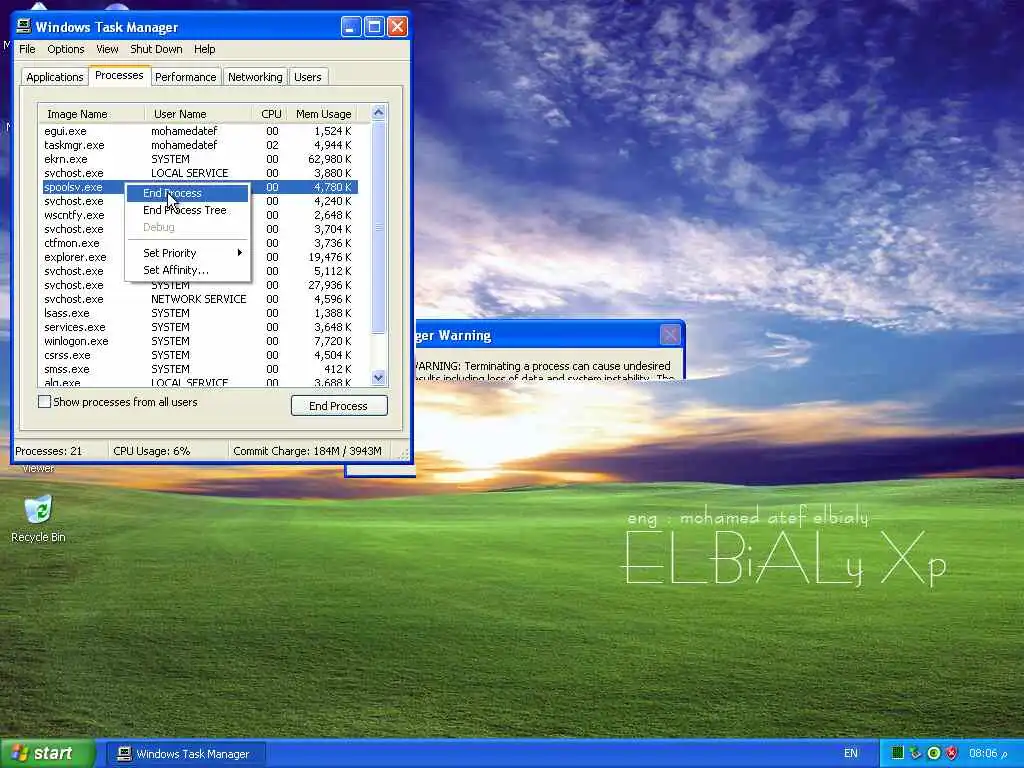1024x768 pixels.
Task: Open the Options menu
Action: tap(65, 49)
